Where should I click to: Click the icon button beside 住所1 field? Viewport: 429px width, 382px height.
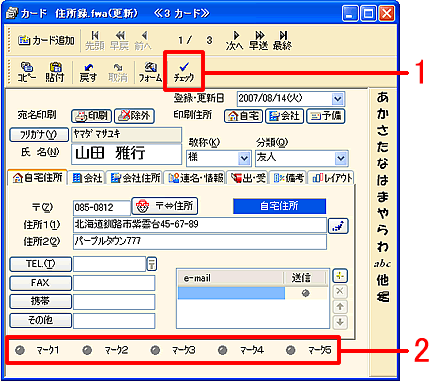click(338, 226)
